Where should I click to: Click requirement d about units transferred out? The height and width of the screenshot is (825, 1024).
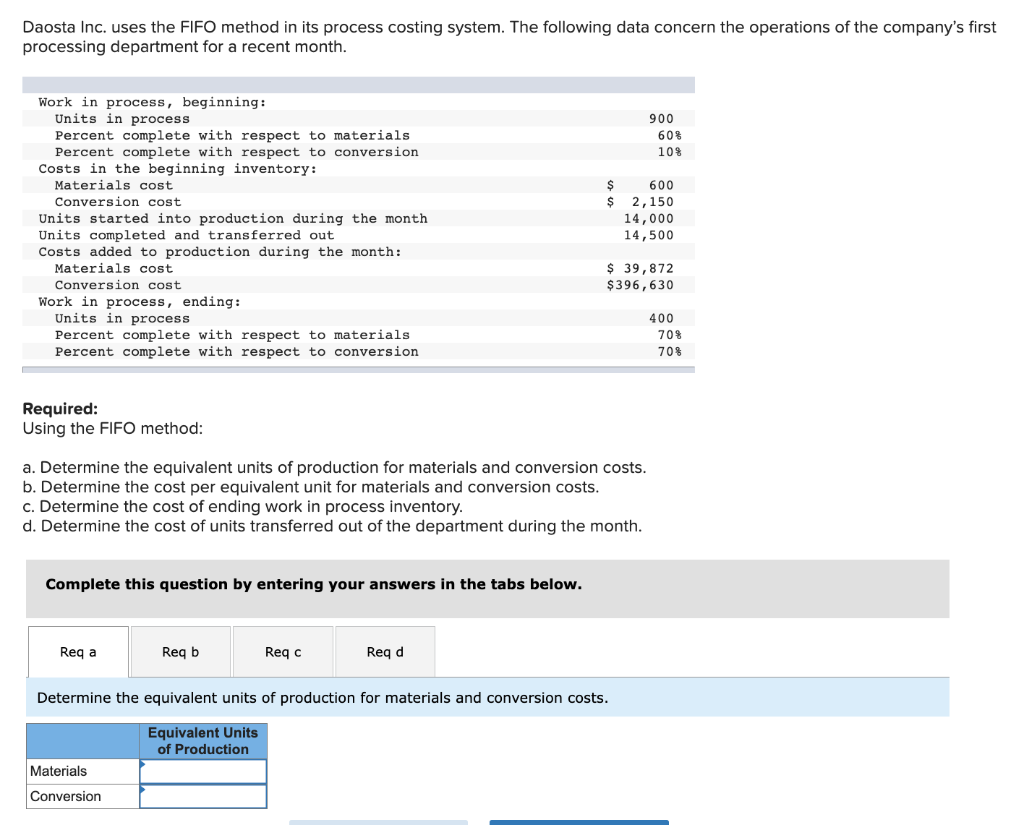pos(332,526)
